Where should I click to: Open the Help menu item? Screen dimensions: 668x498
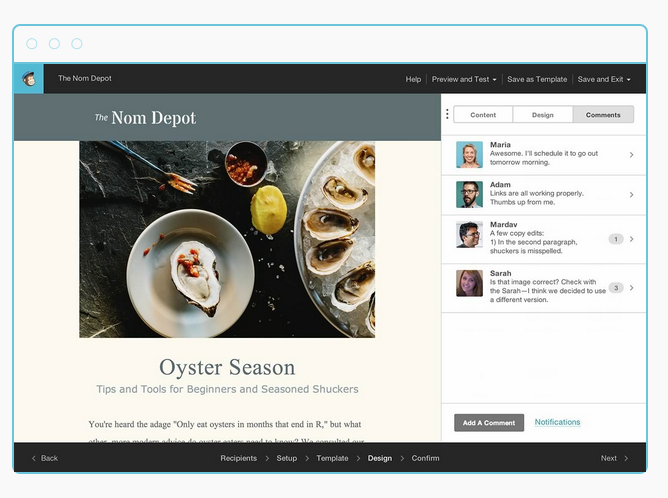coord(413,79)
